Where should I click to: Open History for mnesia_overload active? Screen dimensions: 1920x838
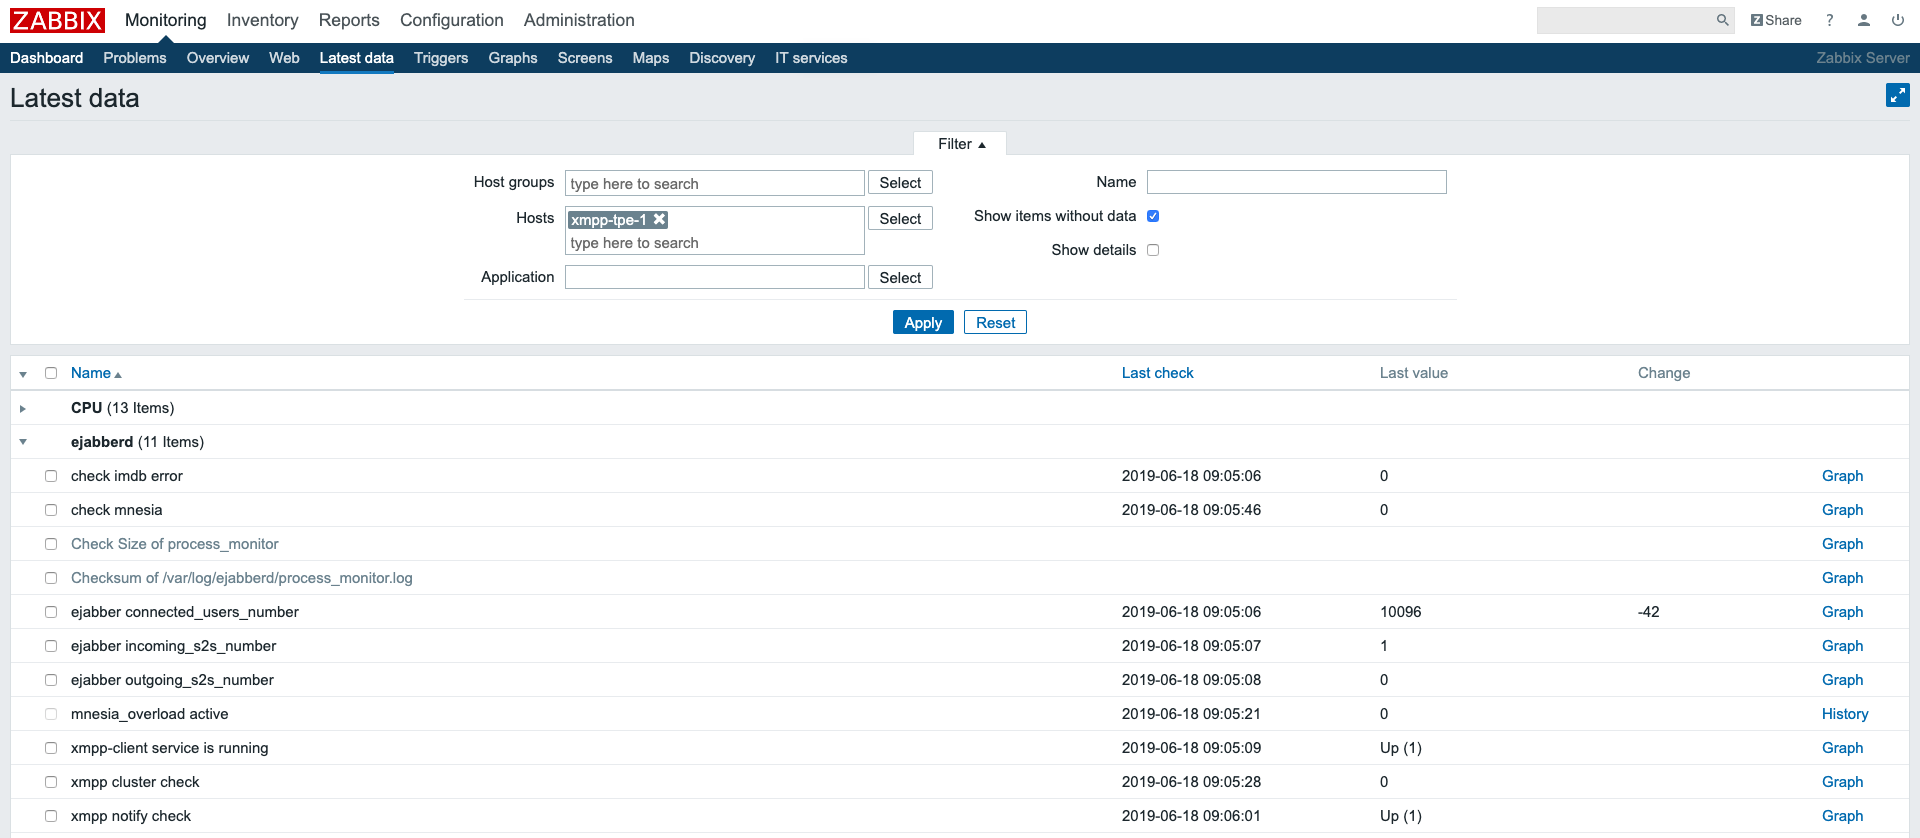[1844, 714]
